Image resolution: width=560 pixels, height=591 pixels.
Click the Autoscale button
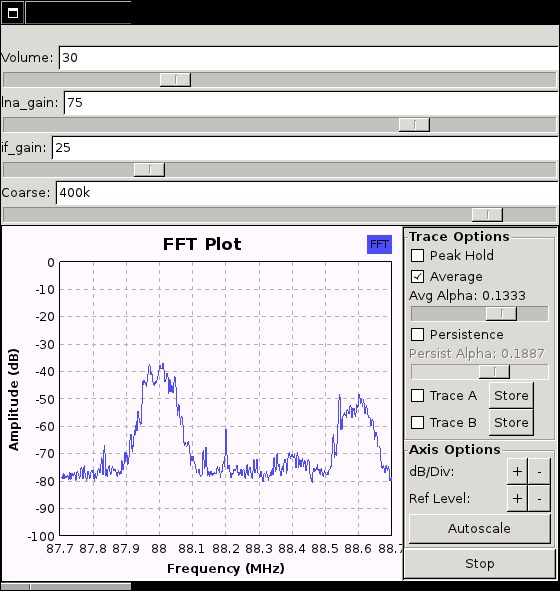479,528
